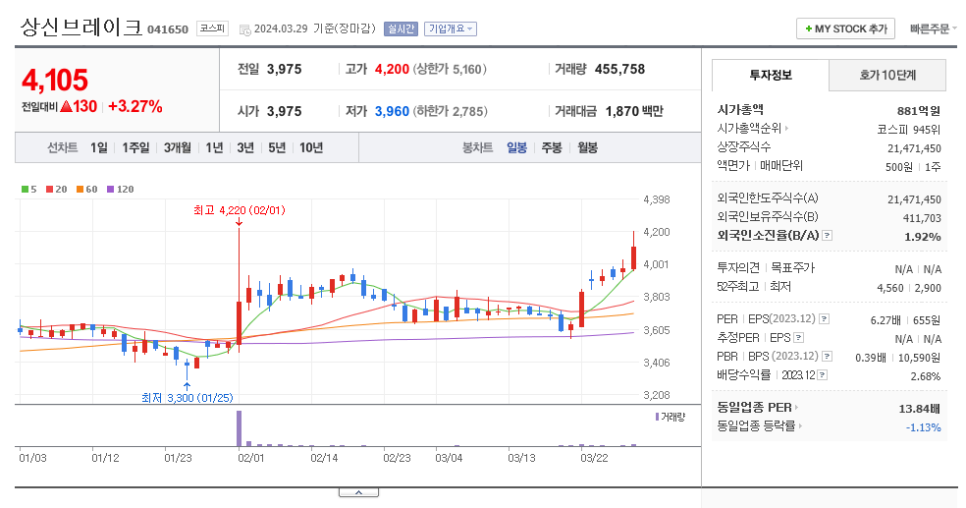Viewport: 966px width, 508px height.
Task: Click the red 20-day moving average swatch
Action: pyautogui.click(x=49, y=189)
